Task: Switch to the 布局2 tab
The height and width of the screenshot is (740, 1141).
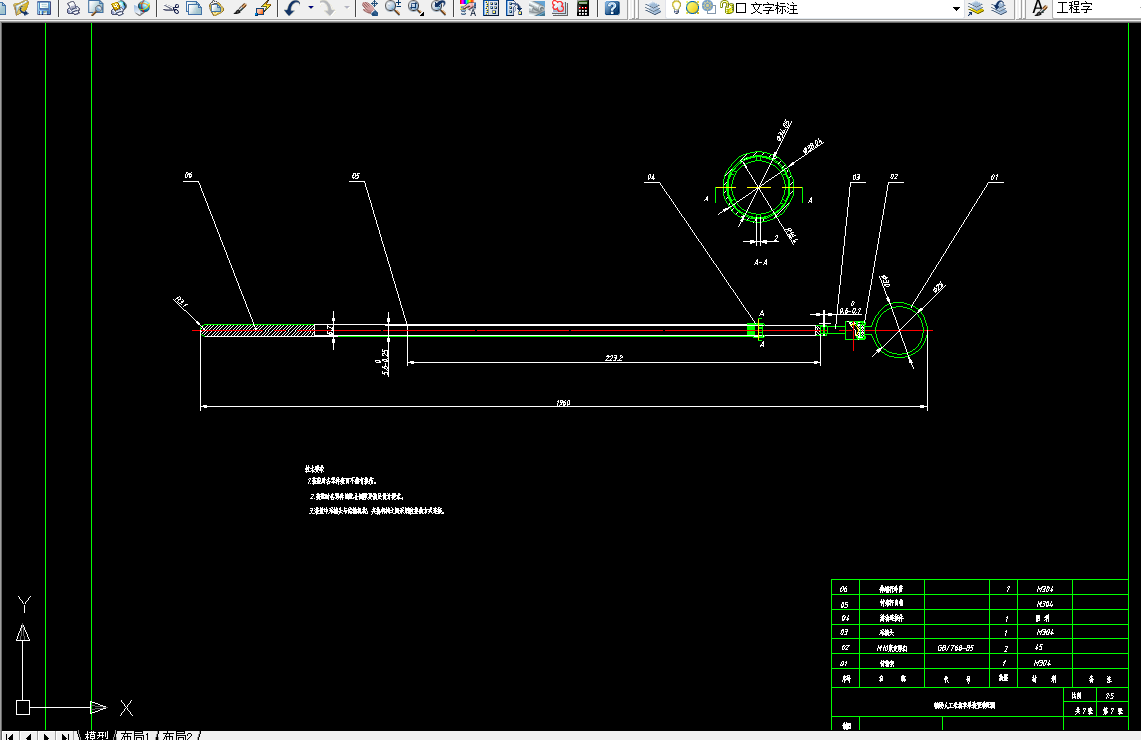Action: [x=178, y=736]
